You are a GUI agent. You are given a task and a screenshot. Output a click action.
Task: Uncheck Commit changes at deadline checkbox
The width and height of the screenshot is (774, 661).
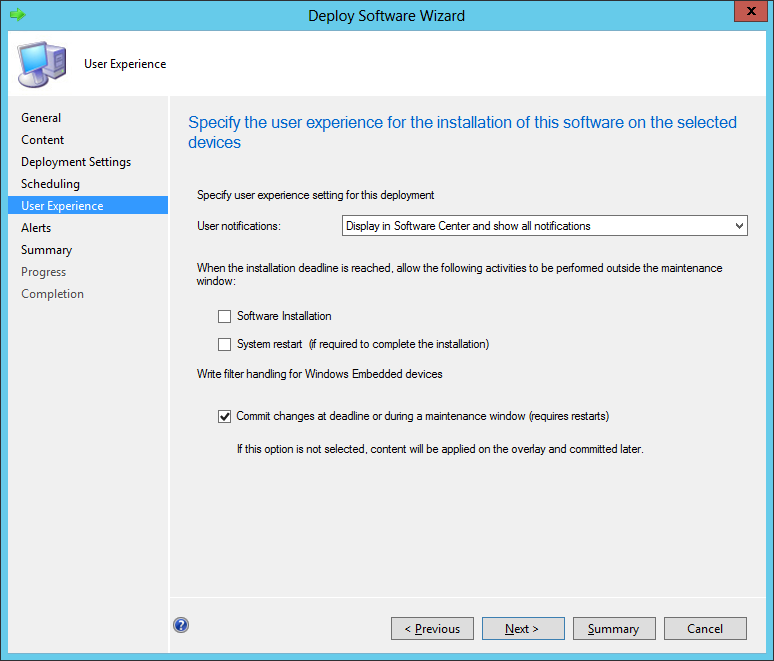click(x=224, y=416)
